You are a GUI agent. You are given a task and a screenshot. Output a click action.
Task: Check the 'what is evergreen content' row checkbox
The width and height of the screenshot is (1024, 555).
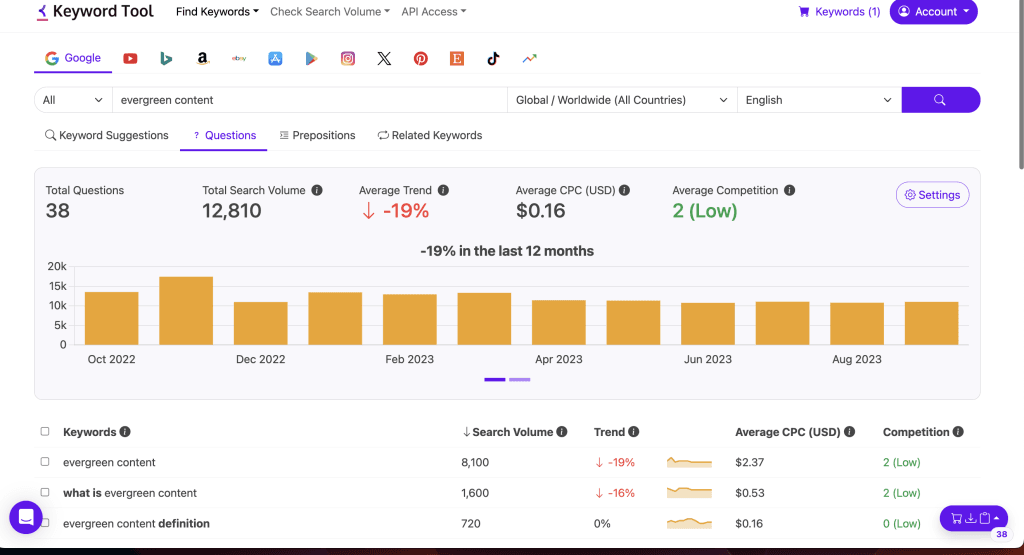(45, 492)
